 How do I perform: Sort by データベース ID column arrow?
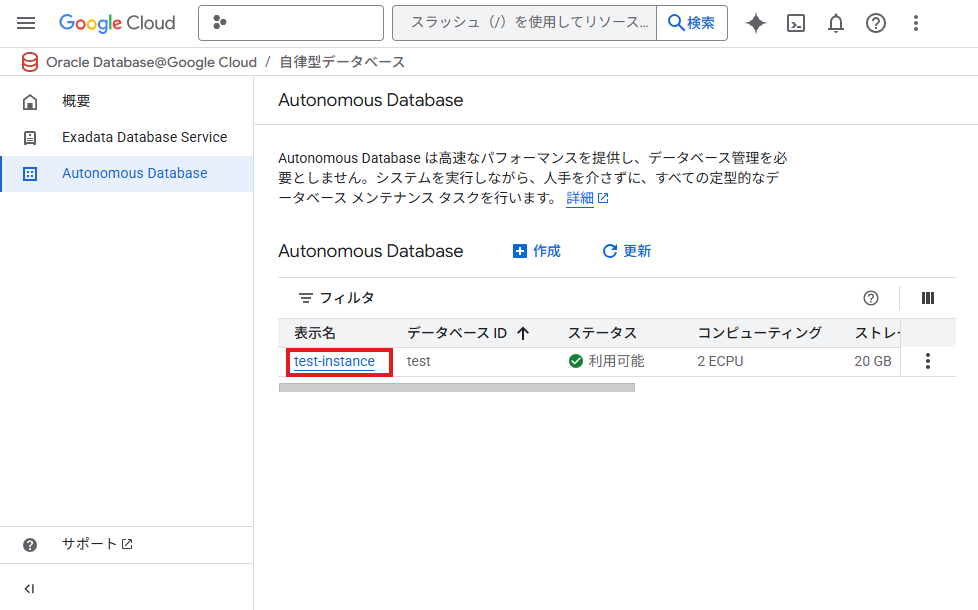pos(523,333)
